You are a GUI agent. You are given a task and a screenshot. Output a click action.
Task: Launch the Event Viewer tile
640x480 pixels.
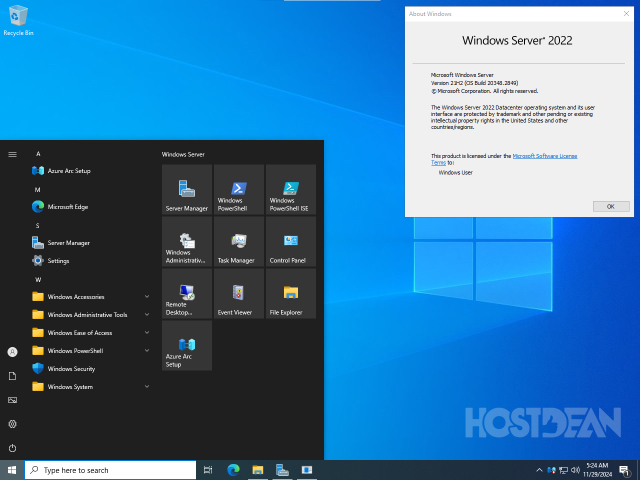pyautogui.click(x=239, y=293)
